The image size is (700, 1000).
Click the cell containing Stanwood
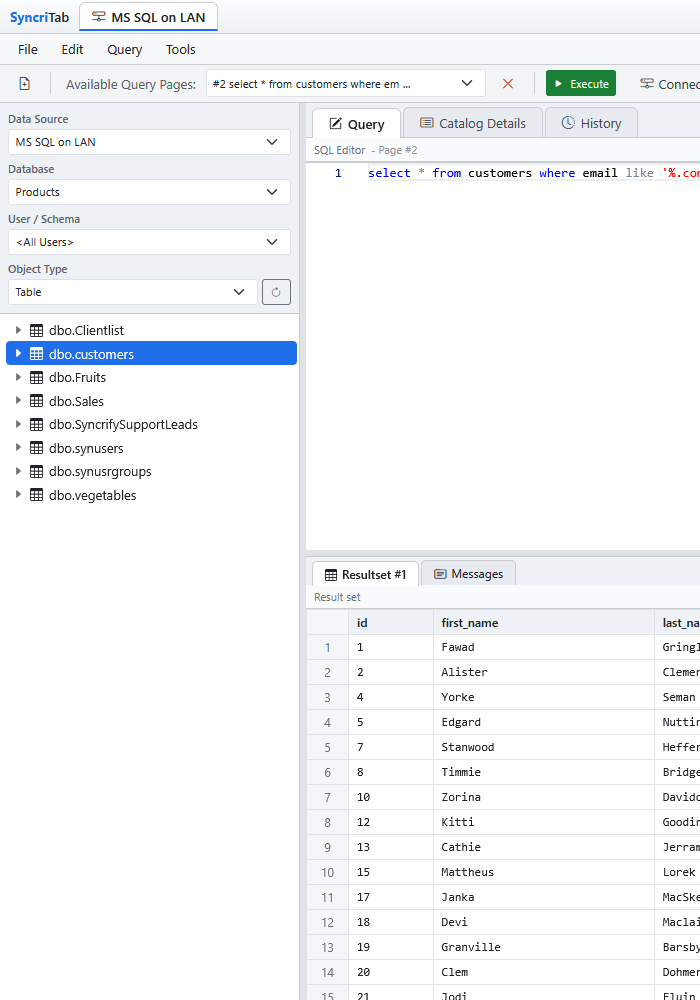544,747
